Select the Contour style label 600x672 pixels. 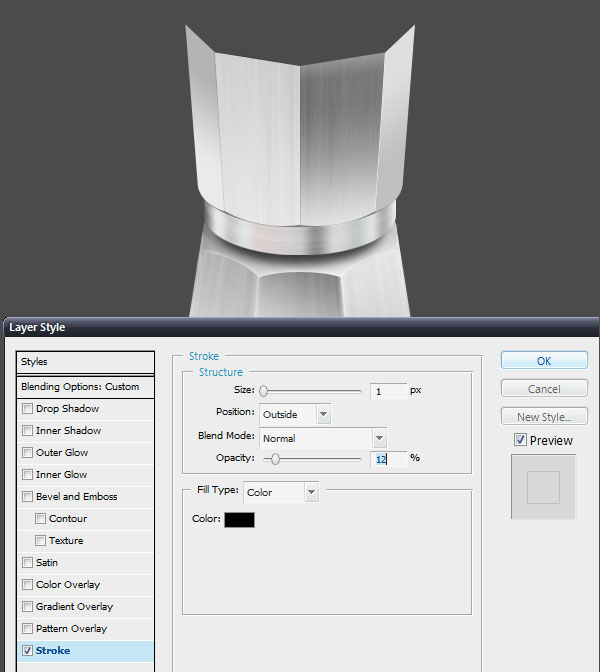(x=68, y=519)
